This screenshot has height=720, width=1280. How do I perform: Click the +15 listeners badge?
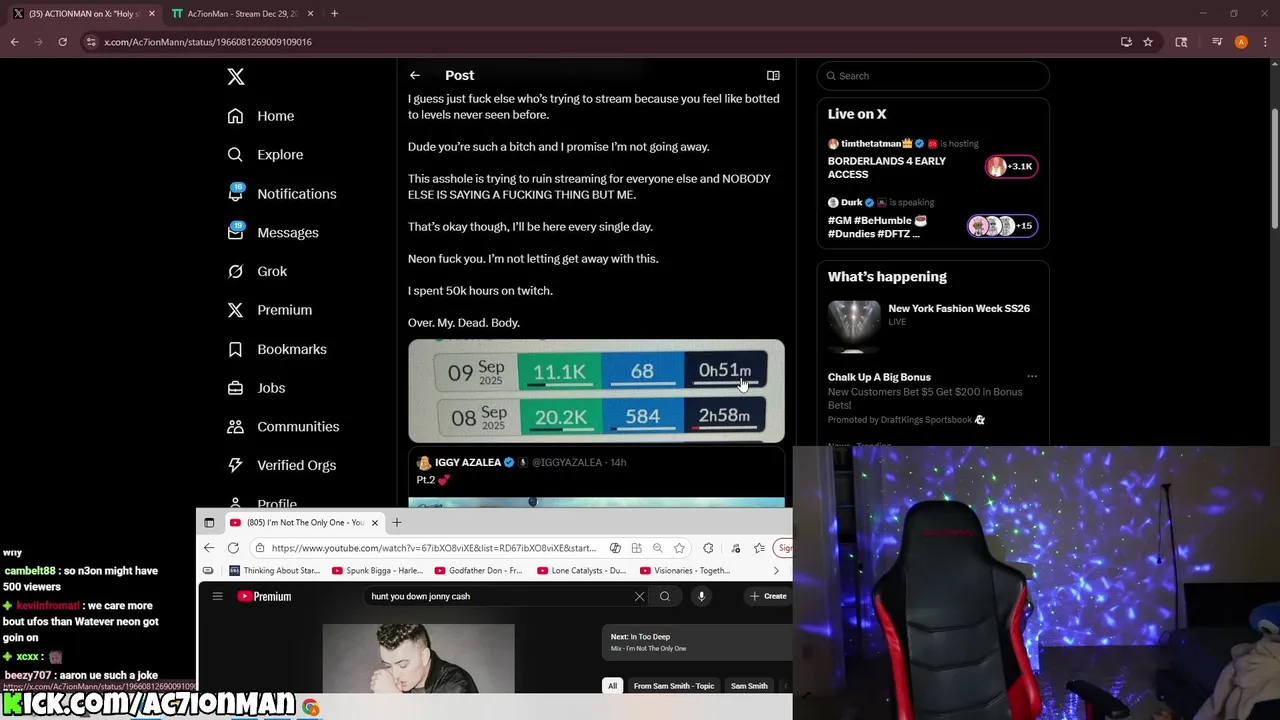tap(1002, 226)
